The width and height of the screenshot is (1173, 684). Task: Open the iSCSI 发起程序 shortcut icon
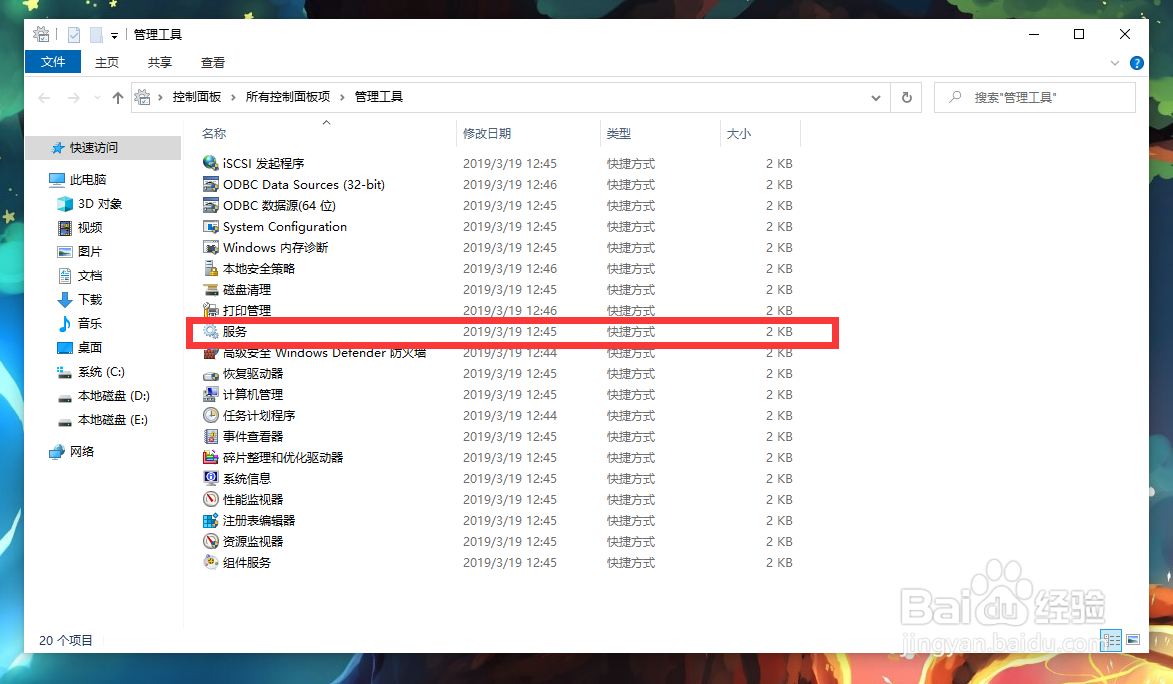point(211,163)
